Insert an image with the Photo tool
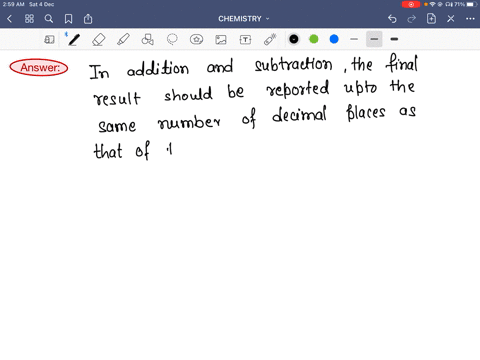 click(x=221, y=40)
